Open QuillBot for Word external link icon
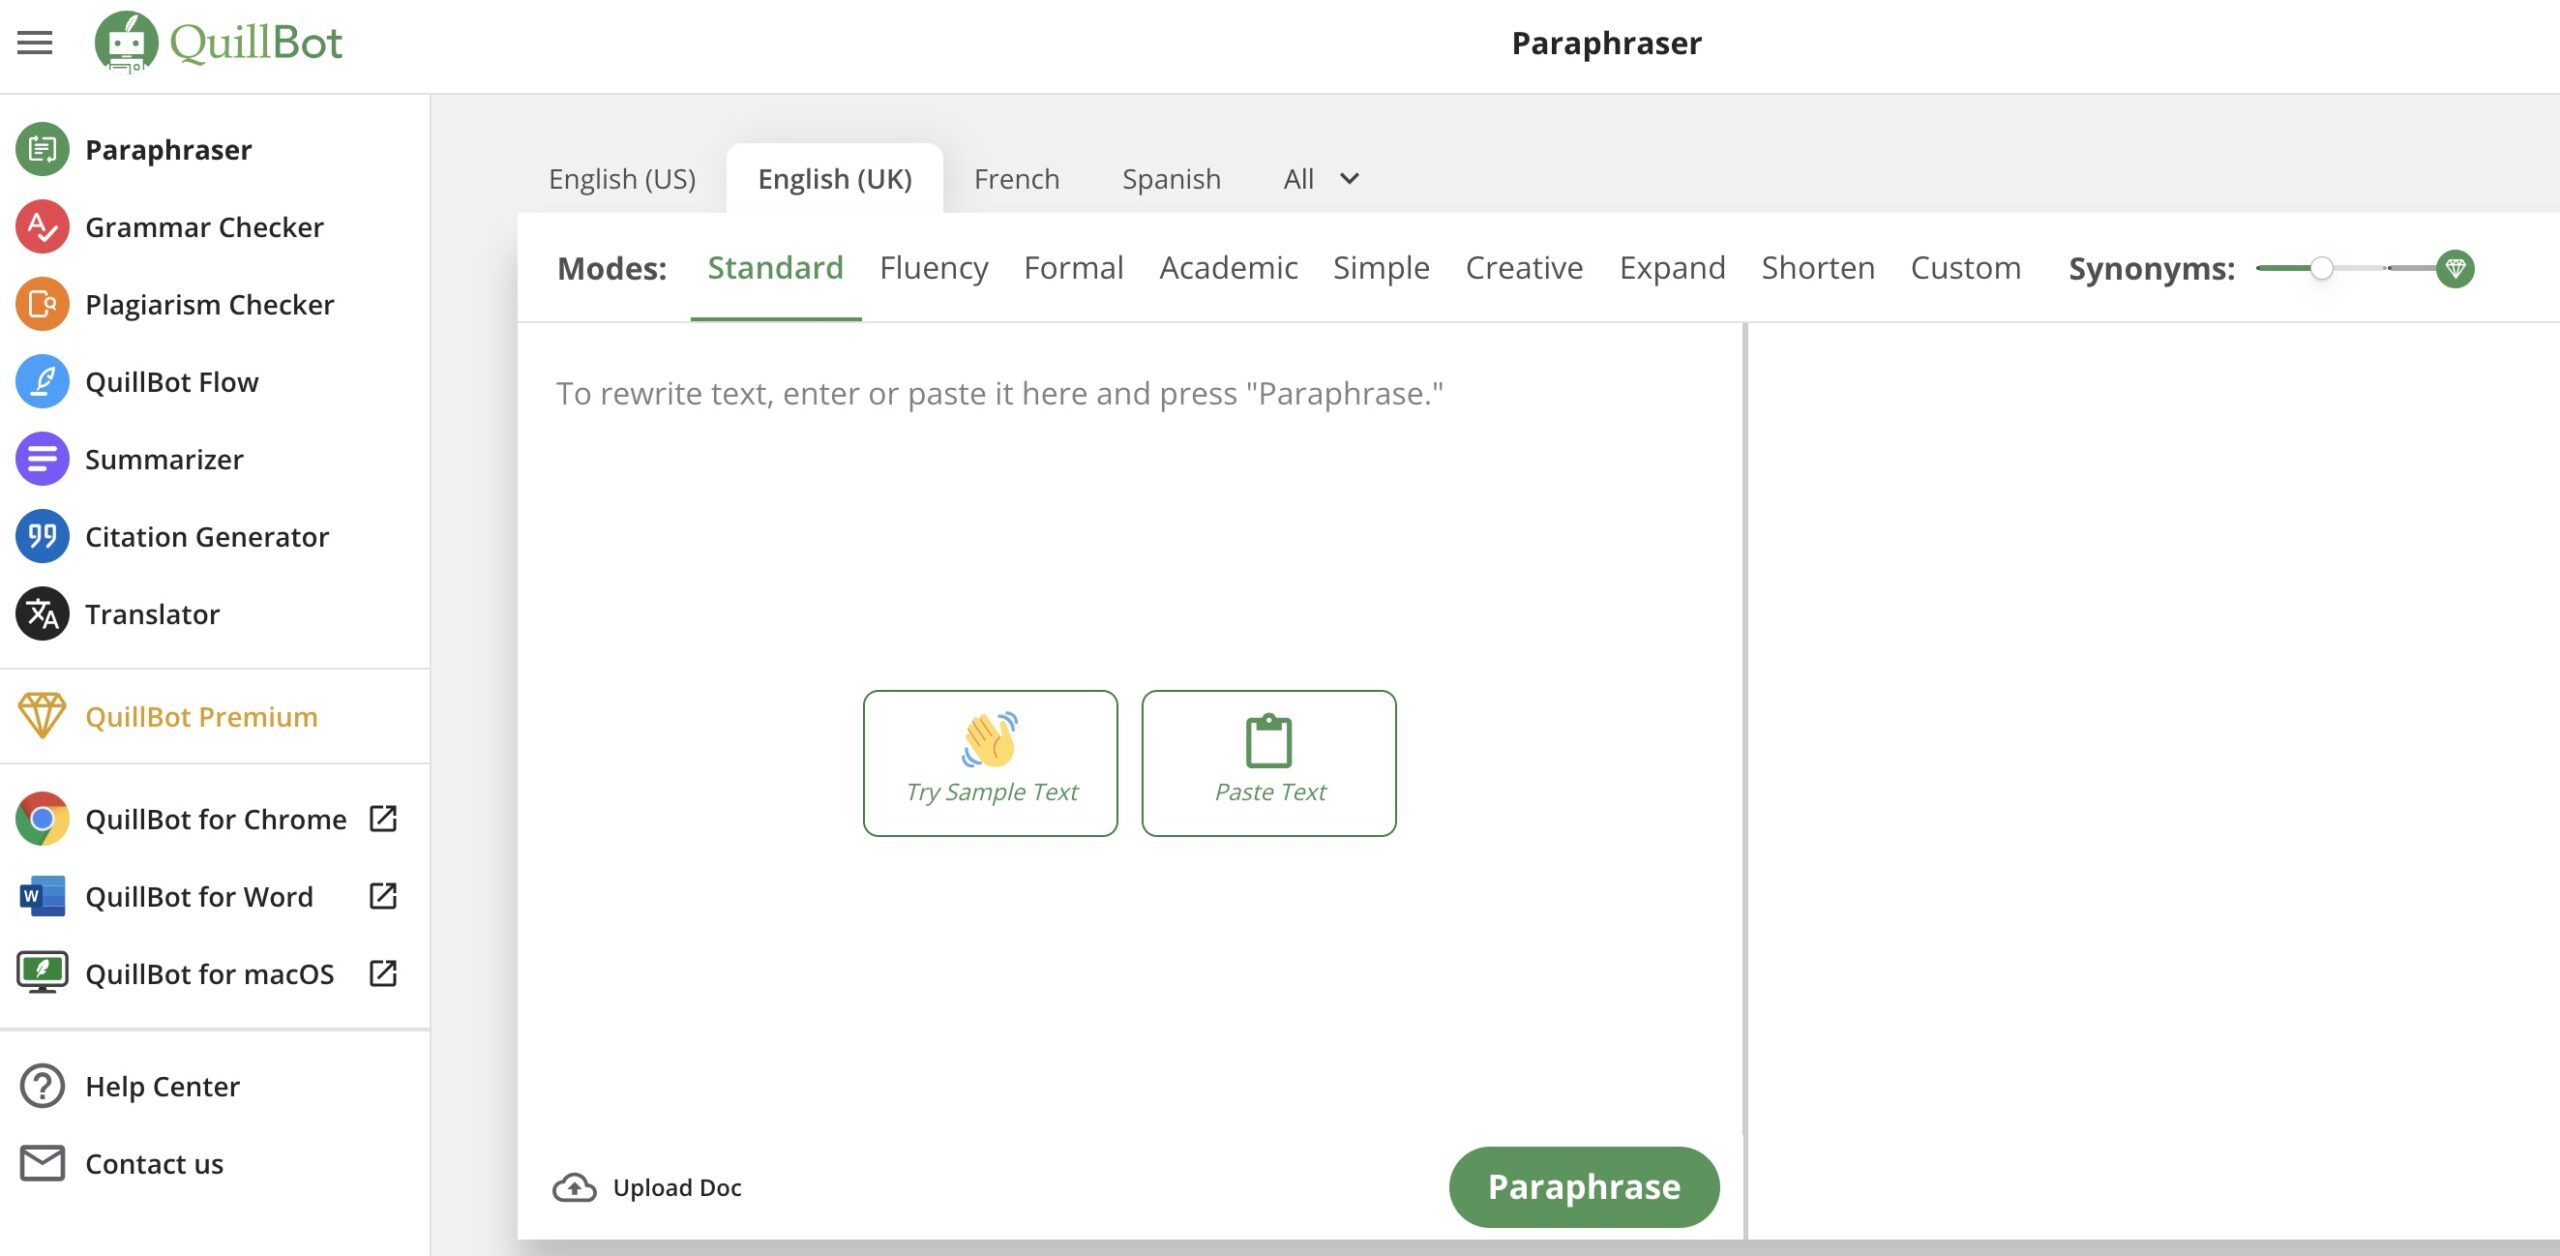Viewport: 2560px width, 1256px height. pyautogui.click(x=383, y=896)
